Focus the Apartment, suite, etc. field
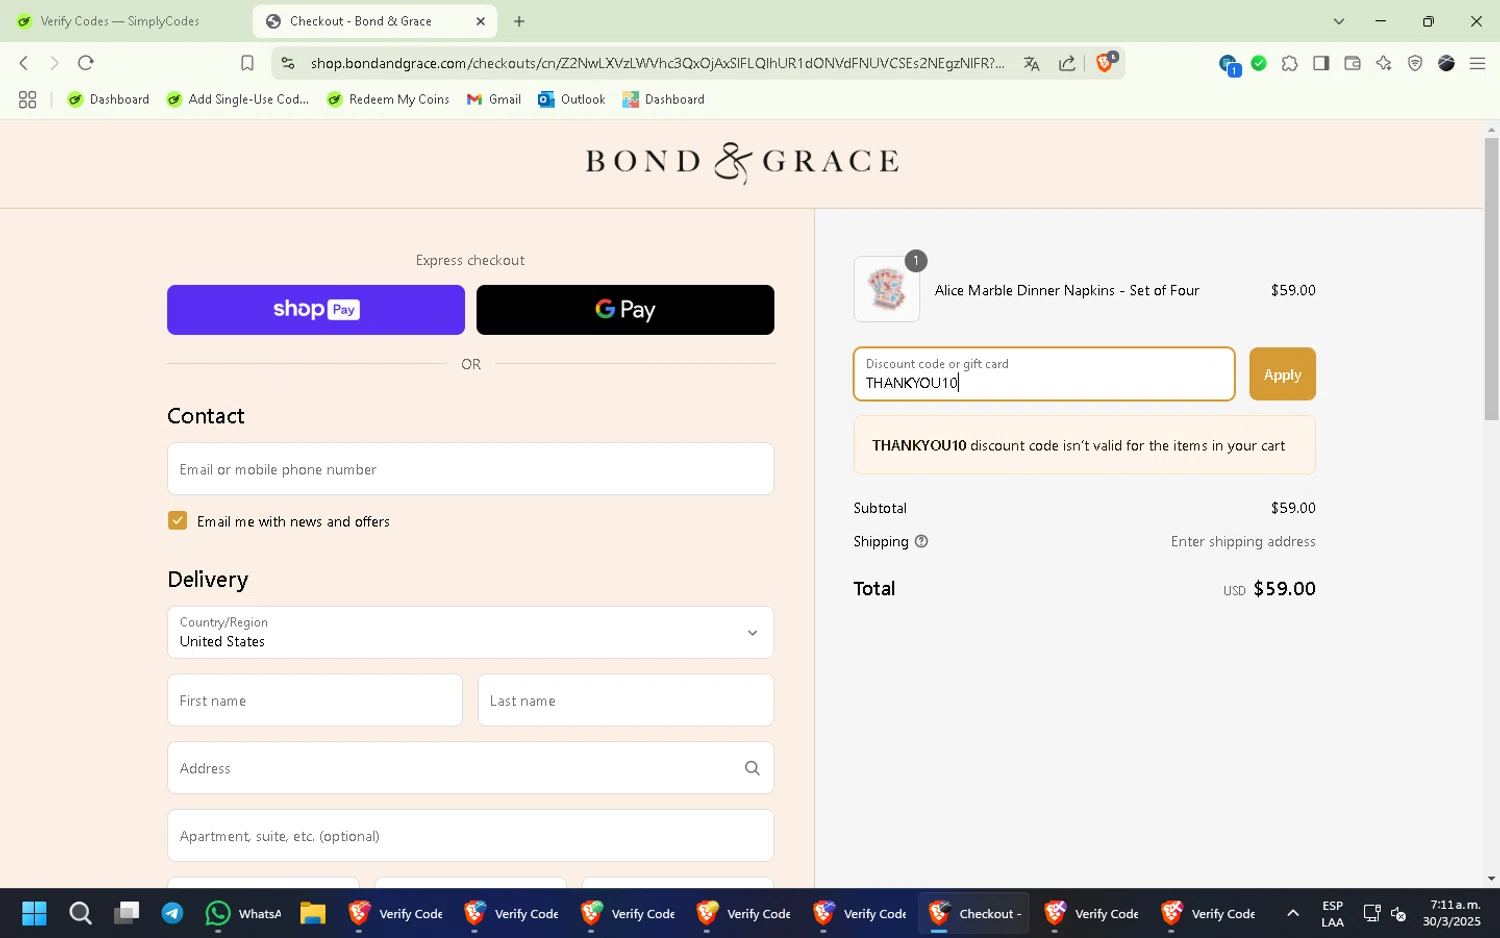Screen dimensions: 1500x938 tap(470, 836)
